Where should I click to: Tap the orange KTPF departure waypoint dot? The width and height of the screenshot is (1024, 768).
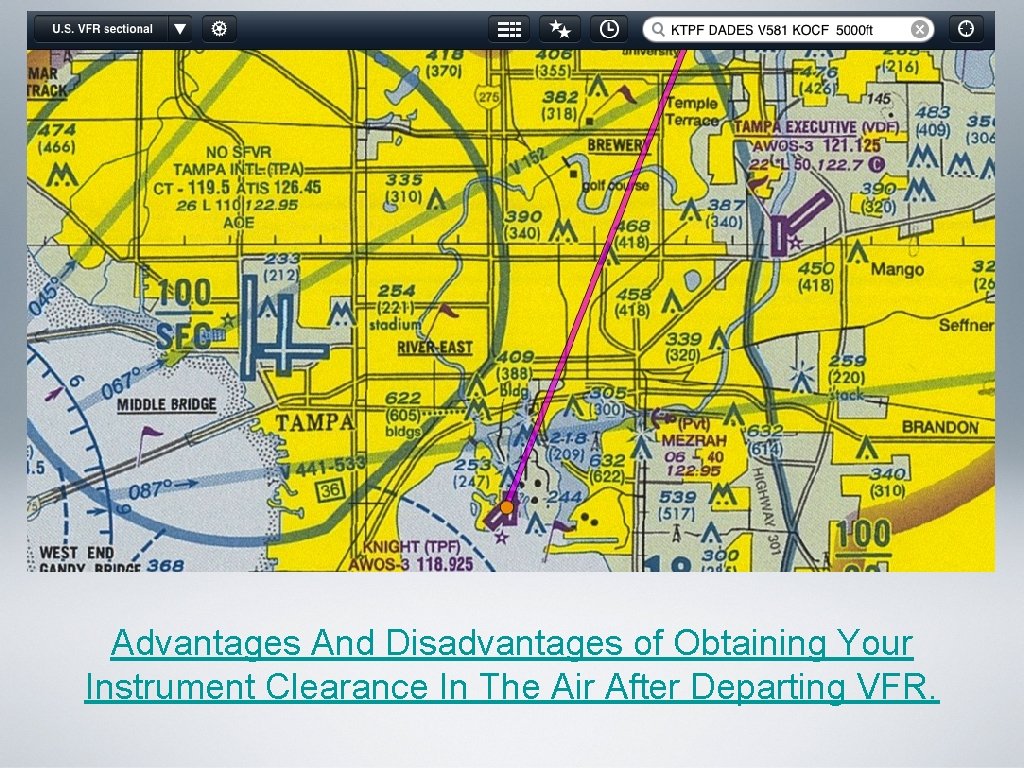click(x=507, y=507)
